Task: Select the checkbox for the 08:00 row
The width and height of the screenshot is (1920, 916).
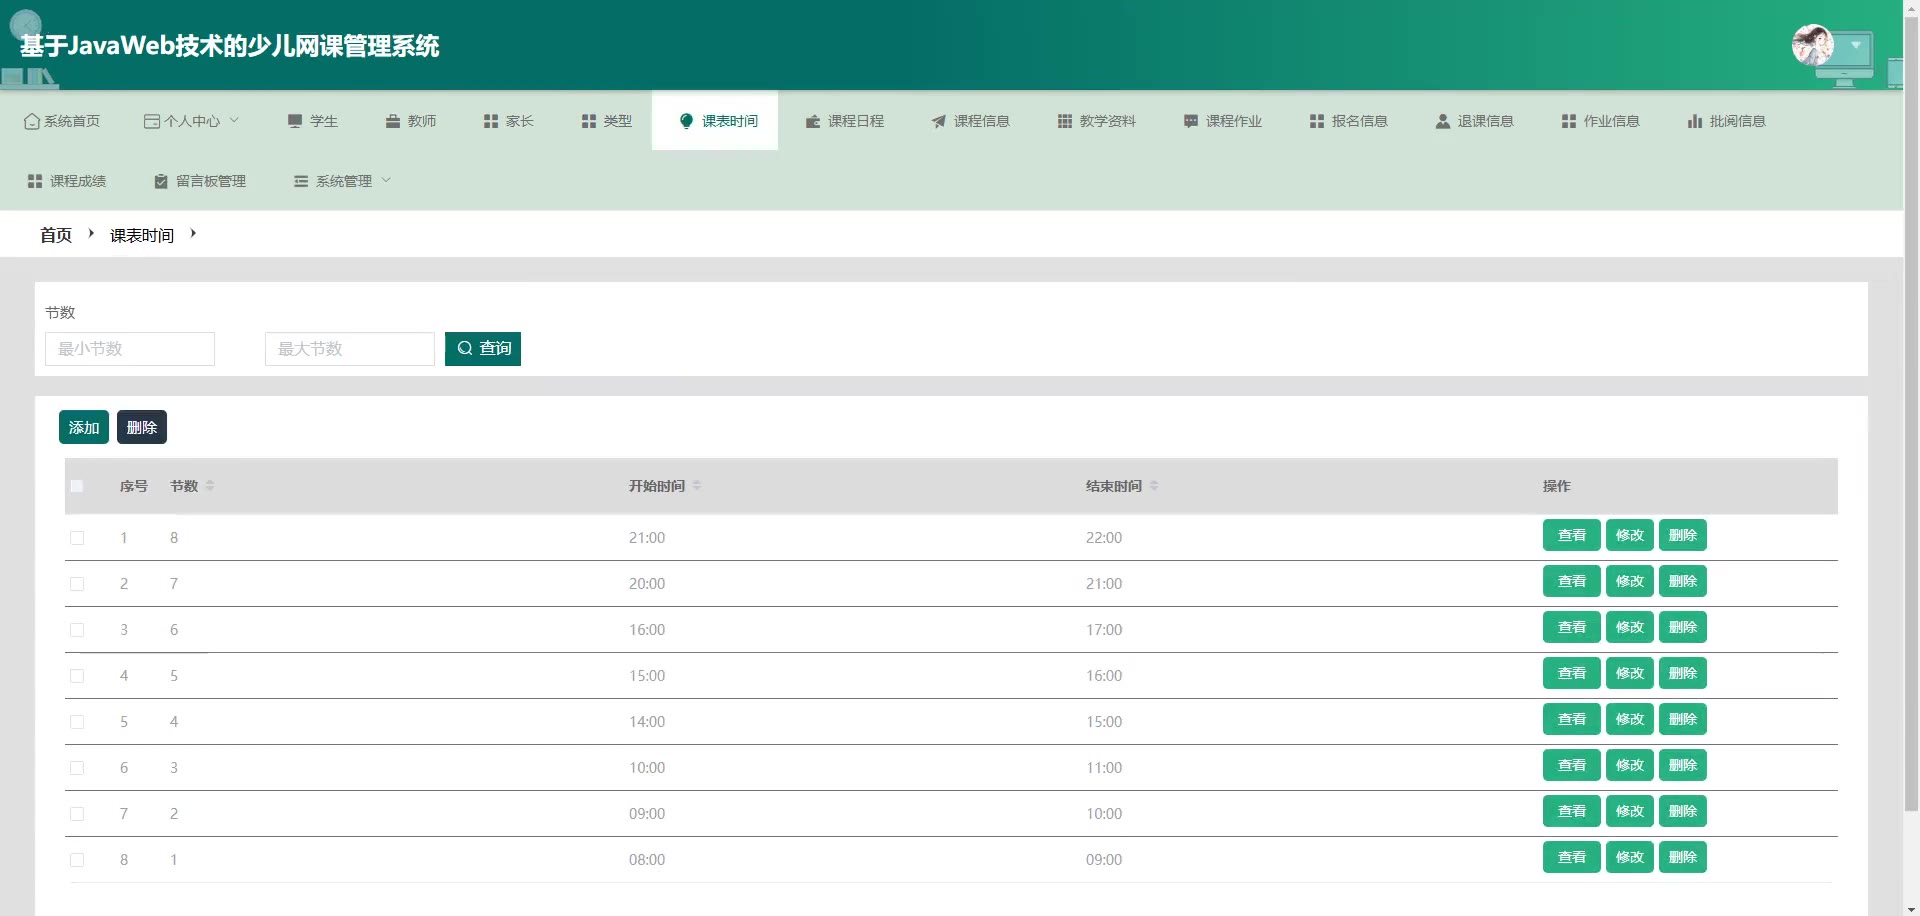Action: point(77,860)
